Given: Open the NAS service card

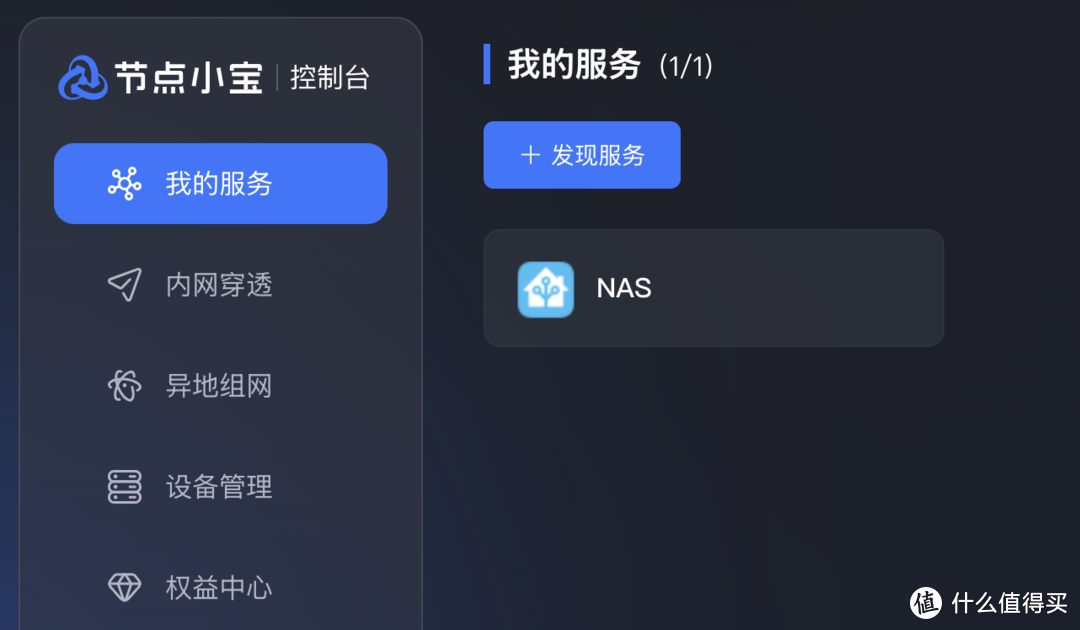Looking at the screenshot, I should point(713,288).
